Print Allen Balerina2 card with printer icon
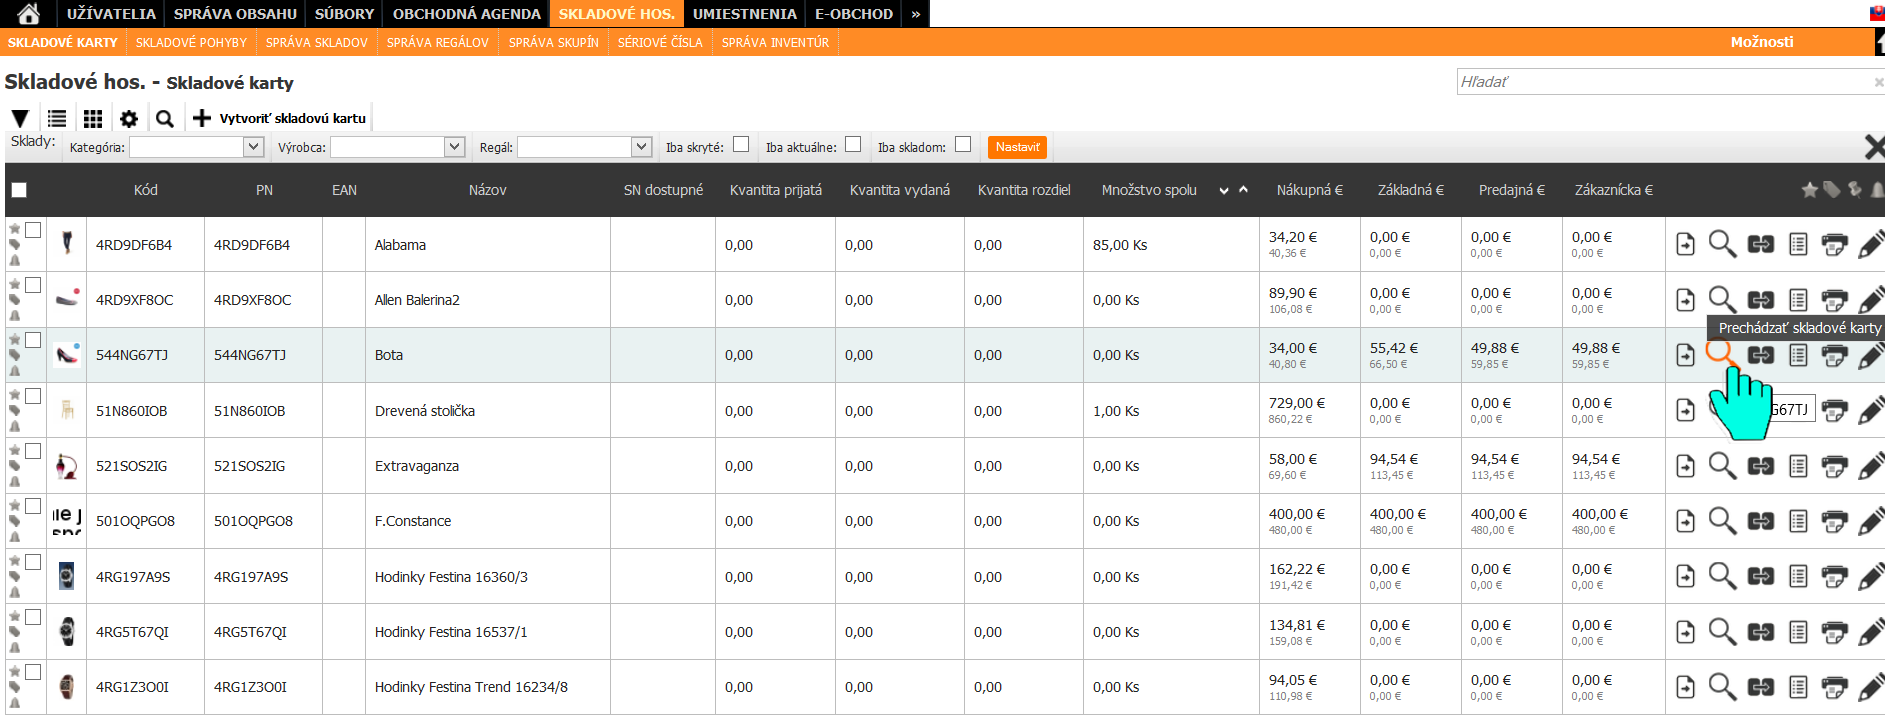 click(1834, 300)
